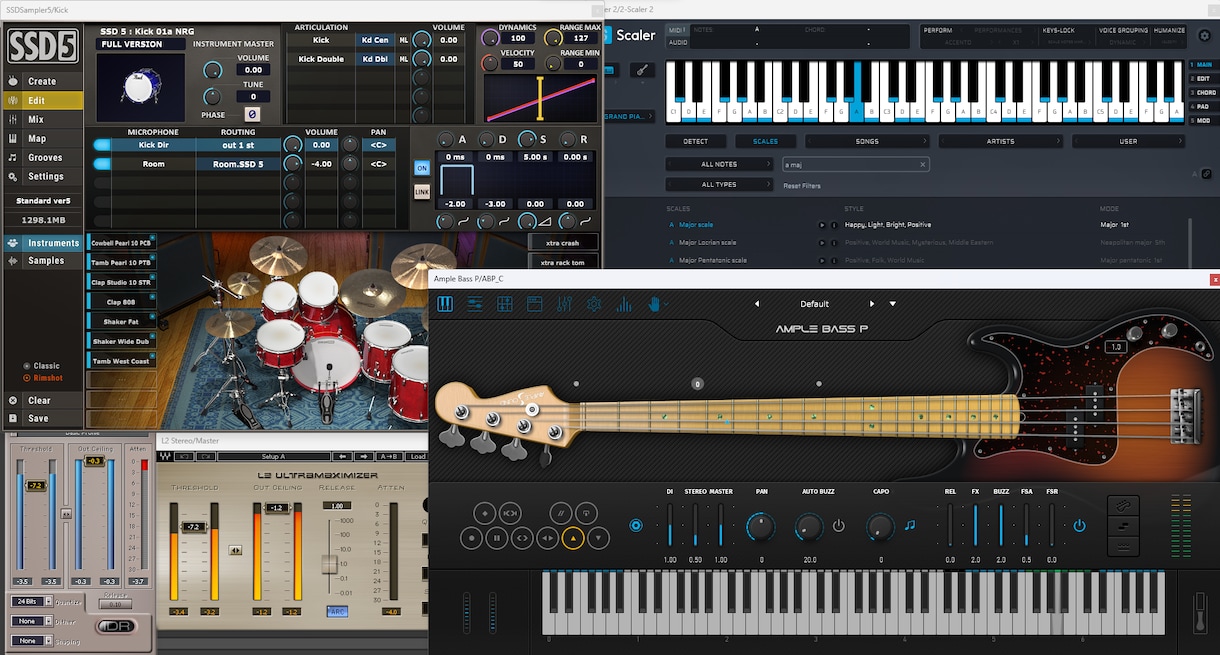Open the All Notes filter dropdown in Scaler
1220x655 pixels.
pos(719,164)
